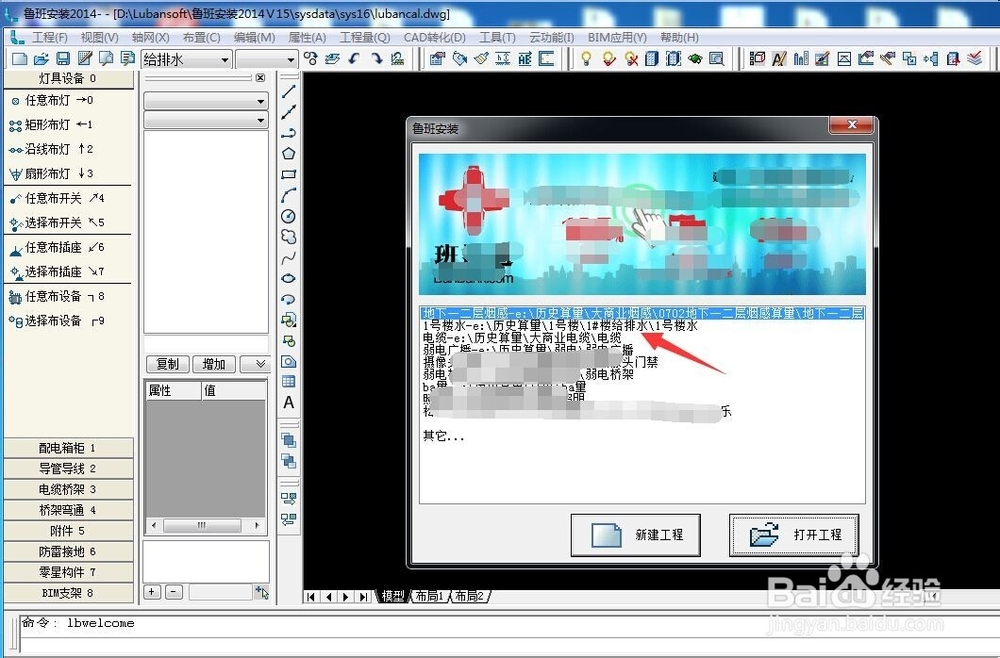
Task: Open the 工程(F) menu
Action: [x=50, y=38]
